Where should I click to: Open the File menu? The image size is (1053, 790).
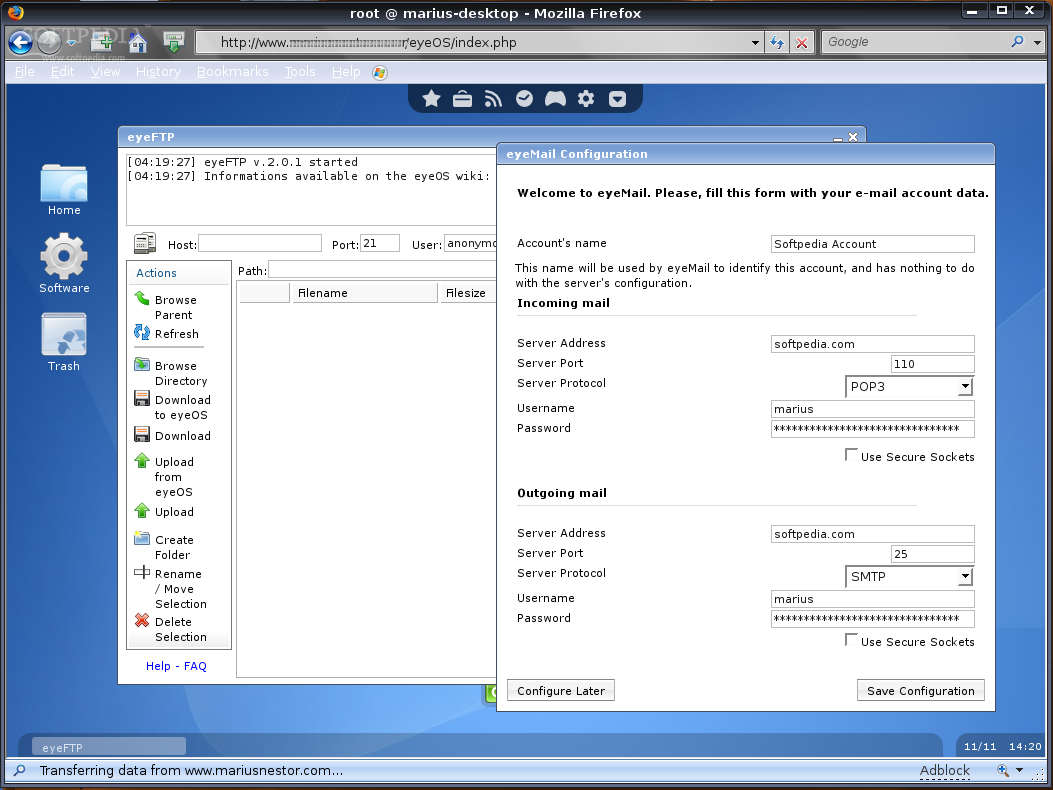[24, 71]
